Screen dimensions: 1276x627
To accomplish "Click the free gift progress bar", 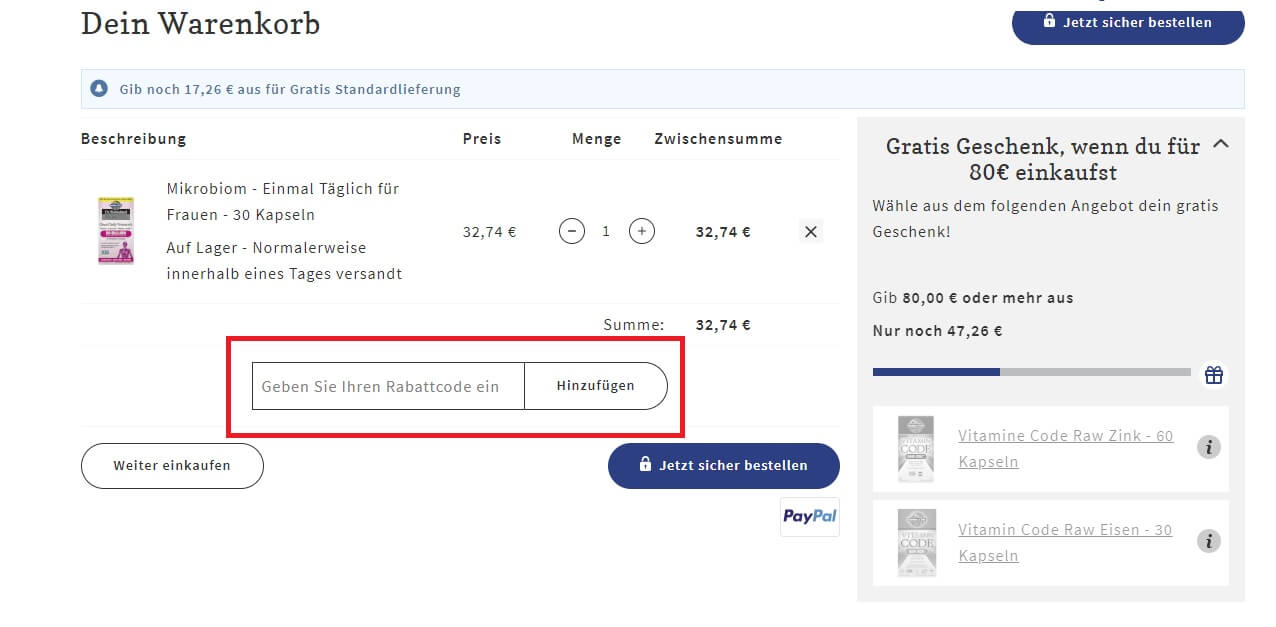I will [1032, 372].
